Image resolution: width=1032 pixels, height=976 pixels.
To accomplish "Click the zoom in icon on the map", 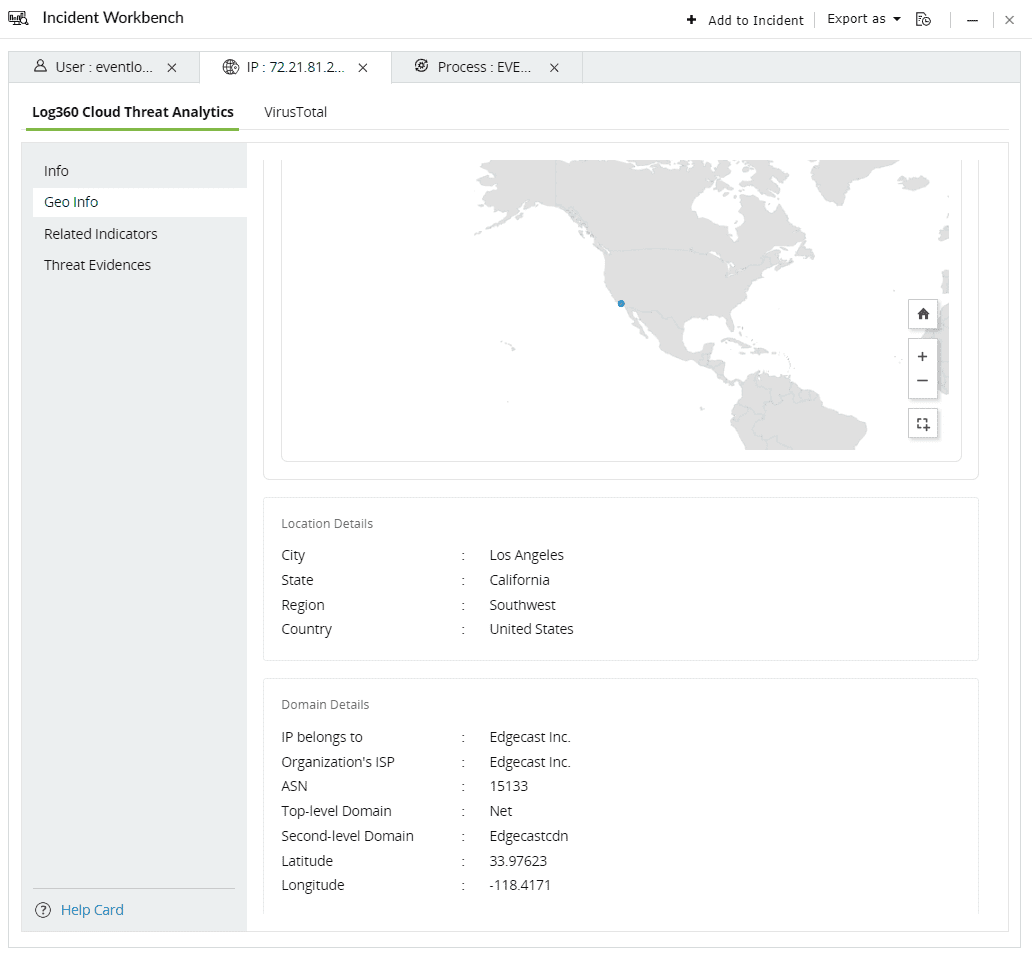I will tap(922, 355).
